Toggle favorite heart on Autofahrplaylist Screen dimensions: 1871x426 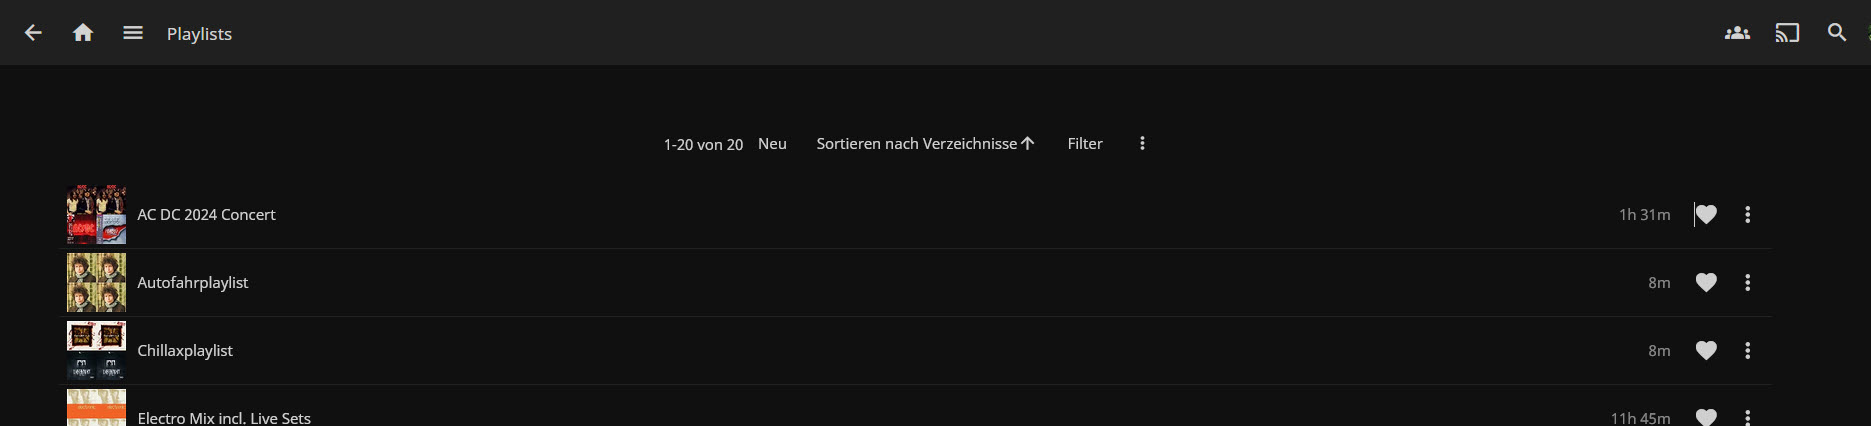point(1706,283)
